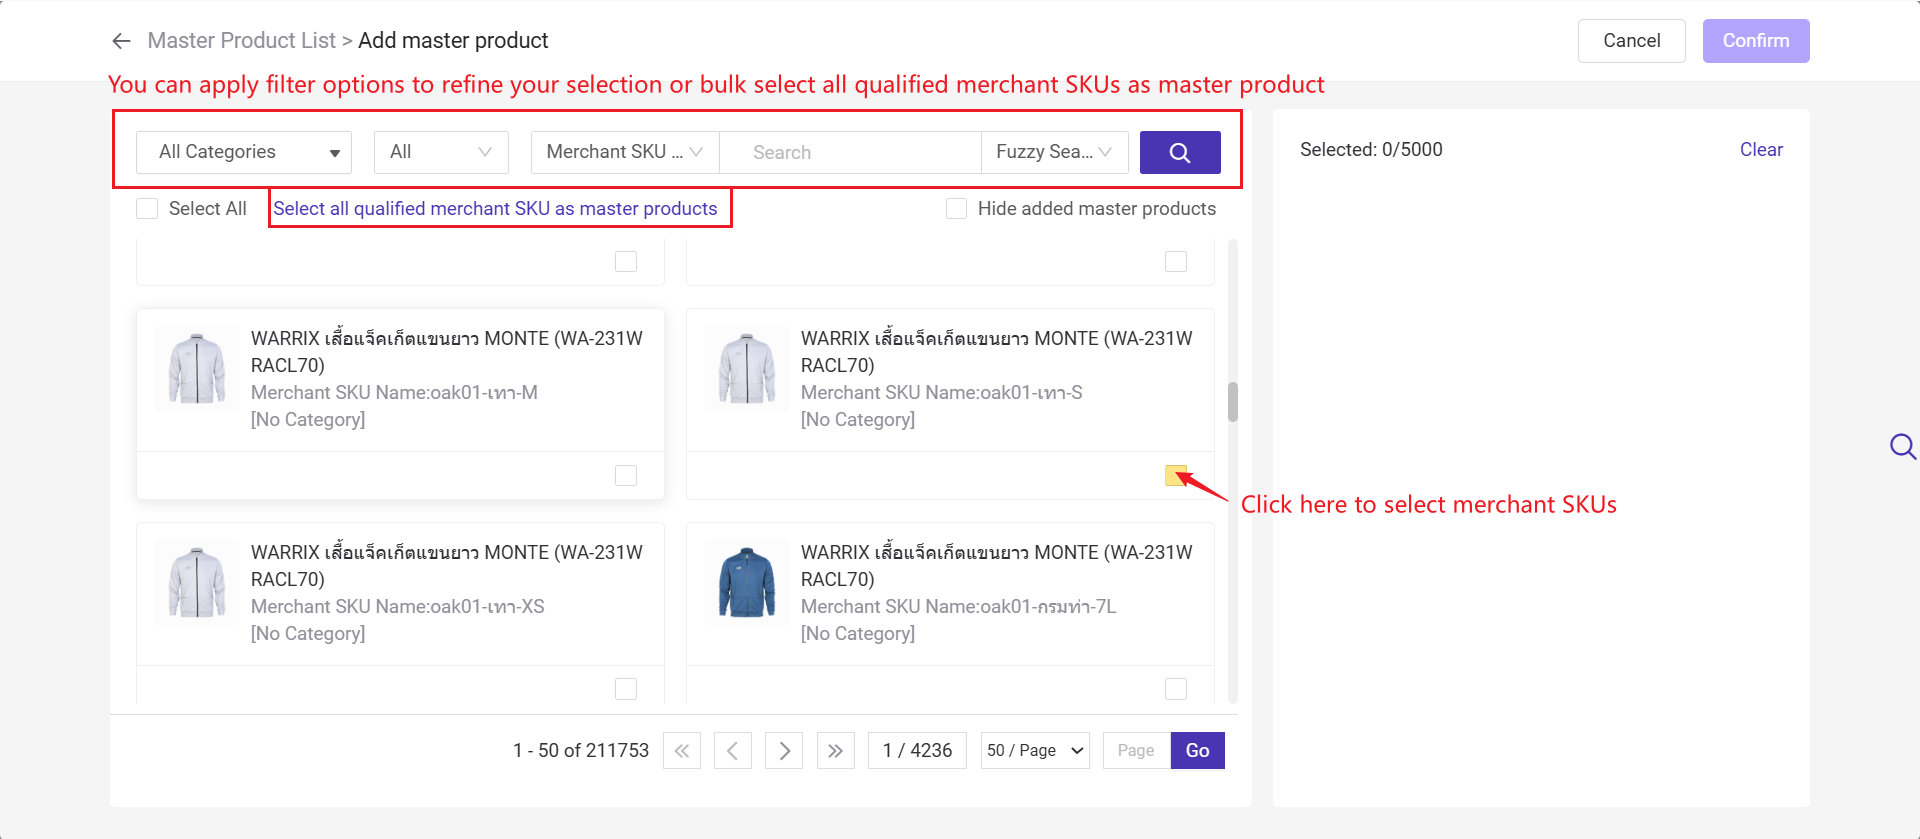This screenshot has height=839, width=1920.
Task: Open the Merchant SKU search type dropdown
Action: pos(625,152)
